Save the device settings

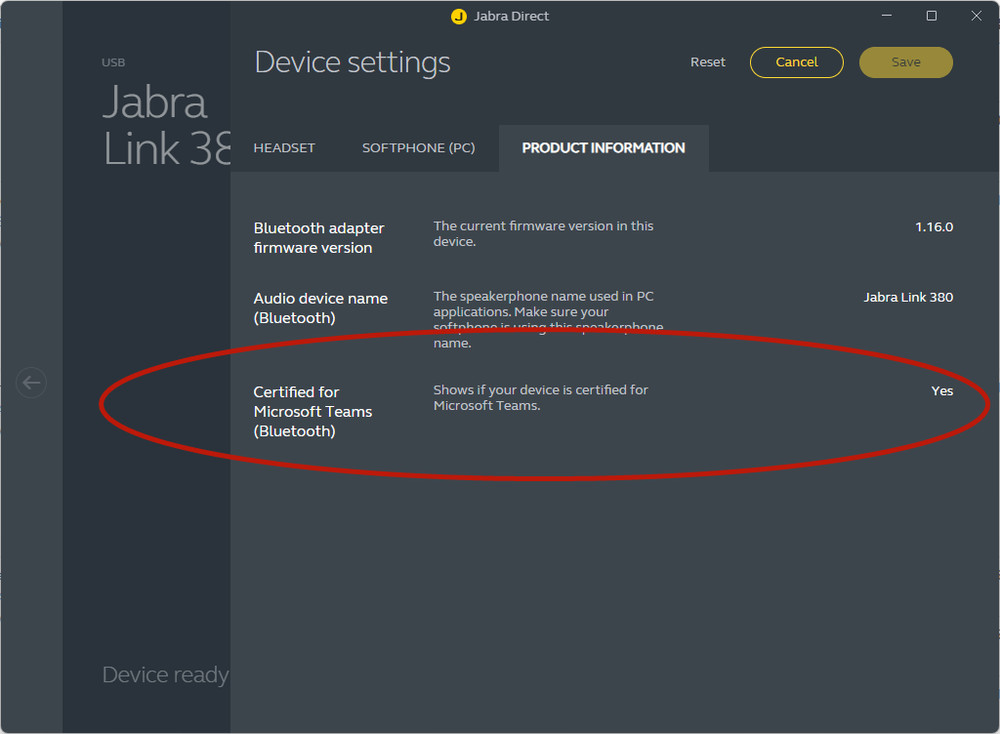pos(905,62)
